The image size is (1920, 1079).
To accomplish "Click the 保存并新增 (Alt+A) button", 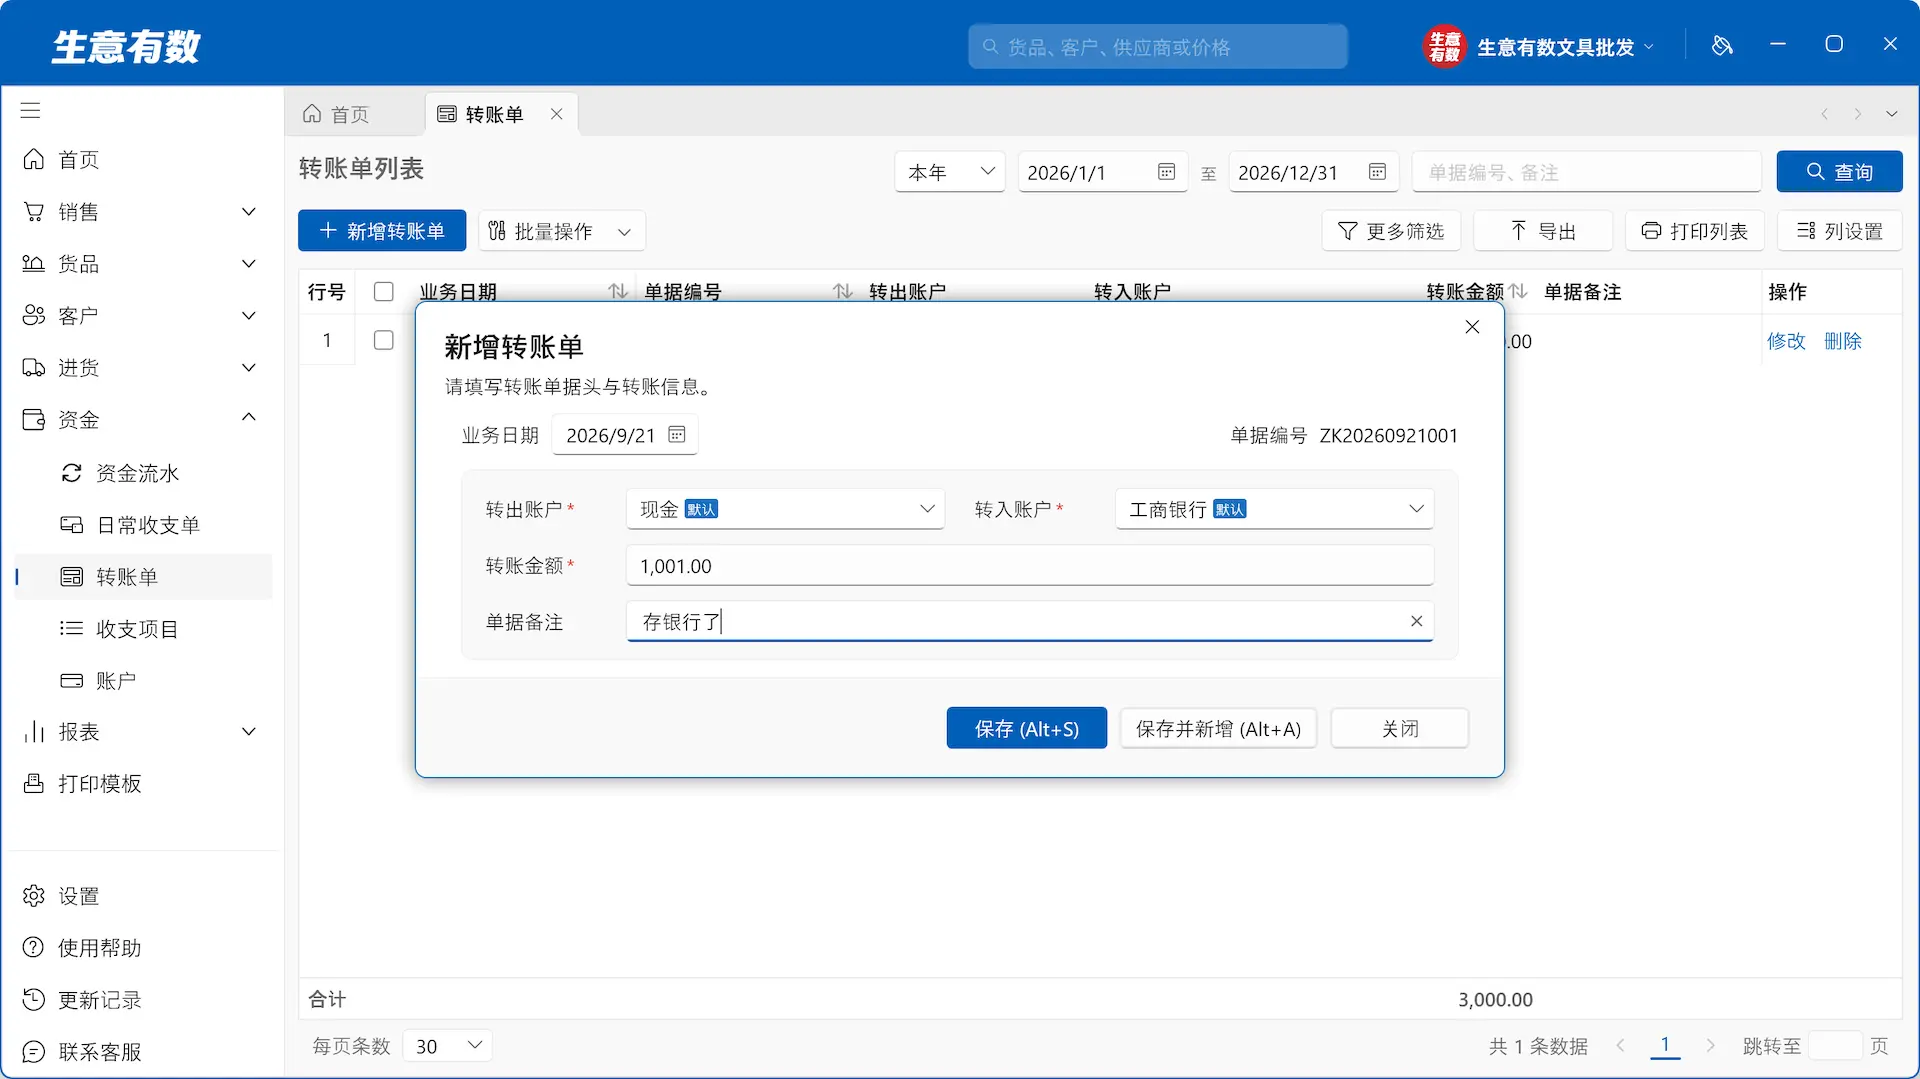I will (1218, 729).
